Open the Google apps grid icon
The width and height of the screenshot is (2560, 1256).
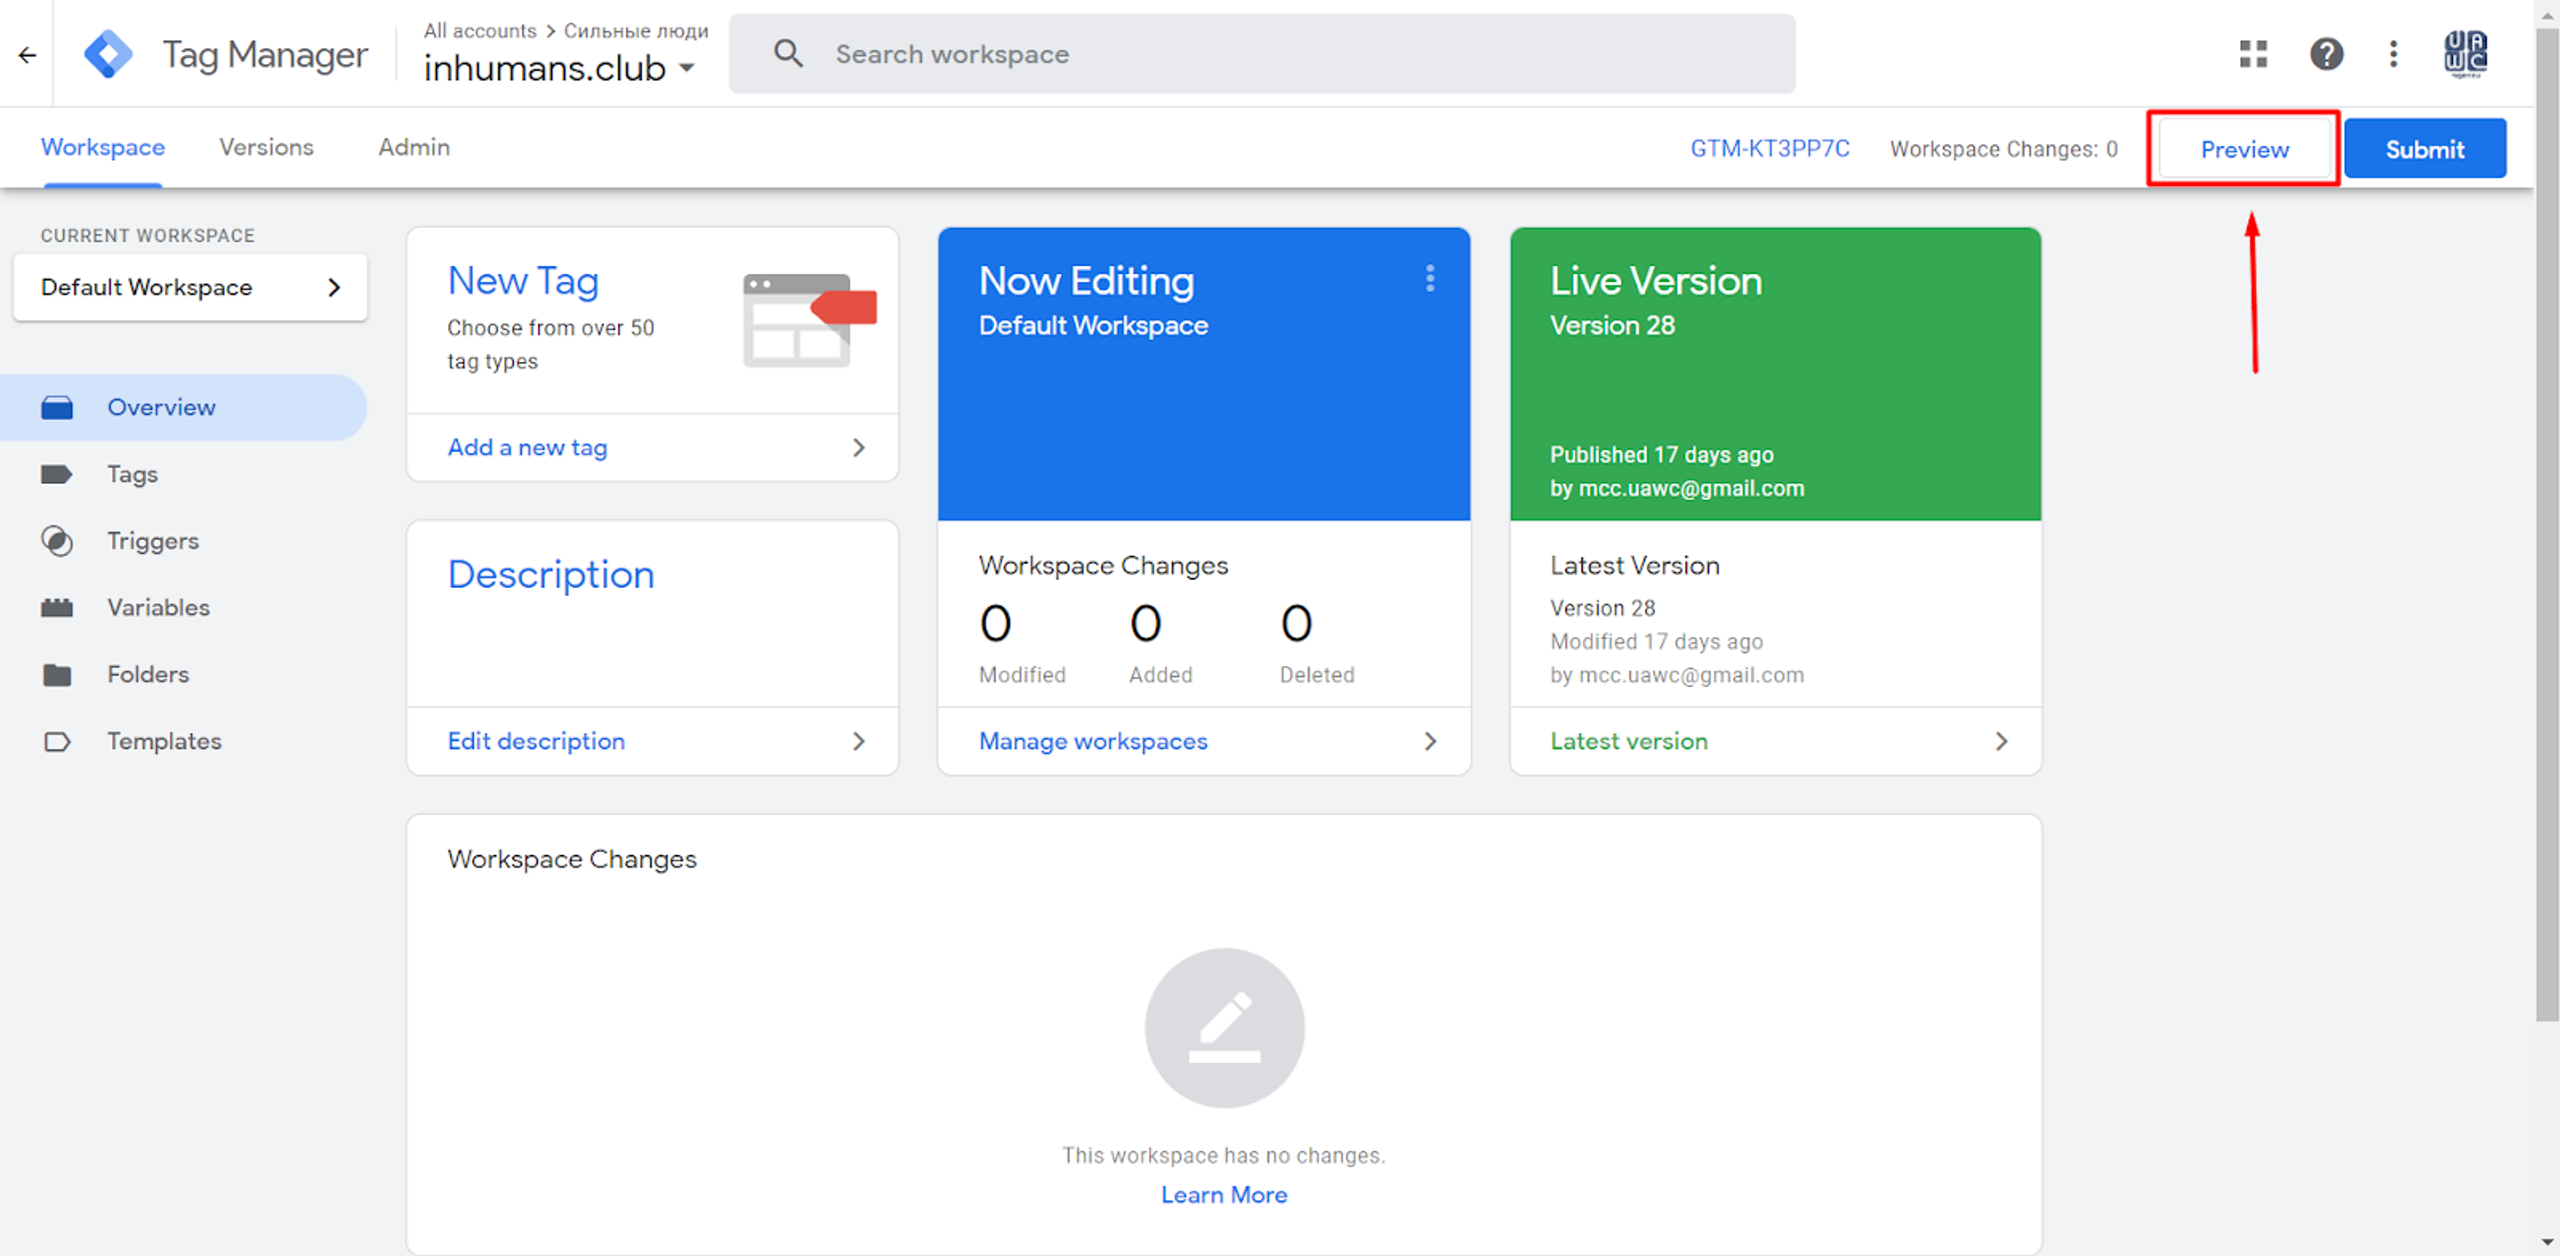click(2253, 54)
